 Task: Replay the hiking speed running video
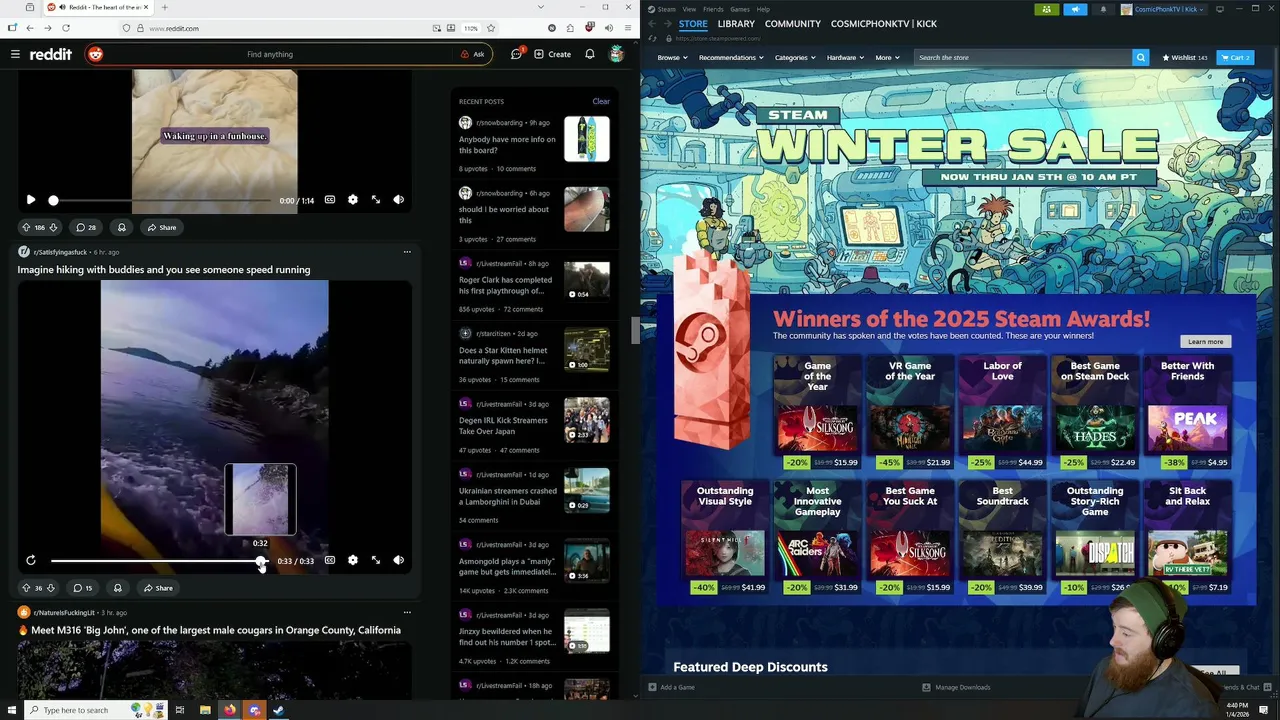[x=31, y=560]
